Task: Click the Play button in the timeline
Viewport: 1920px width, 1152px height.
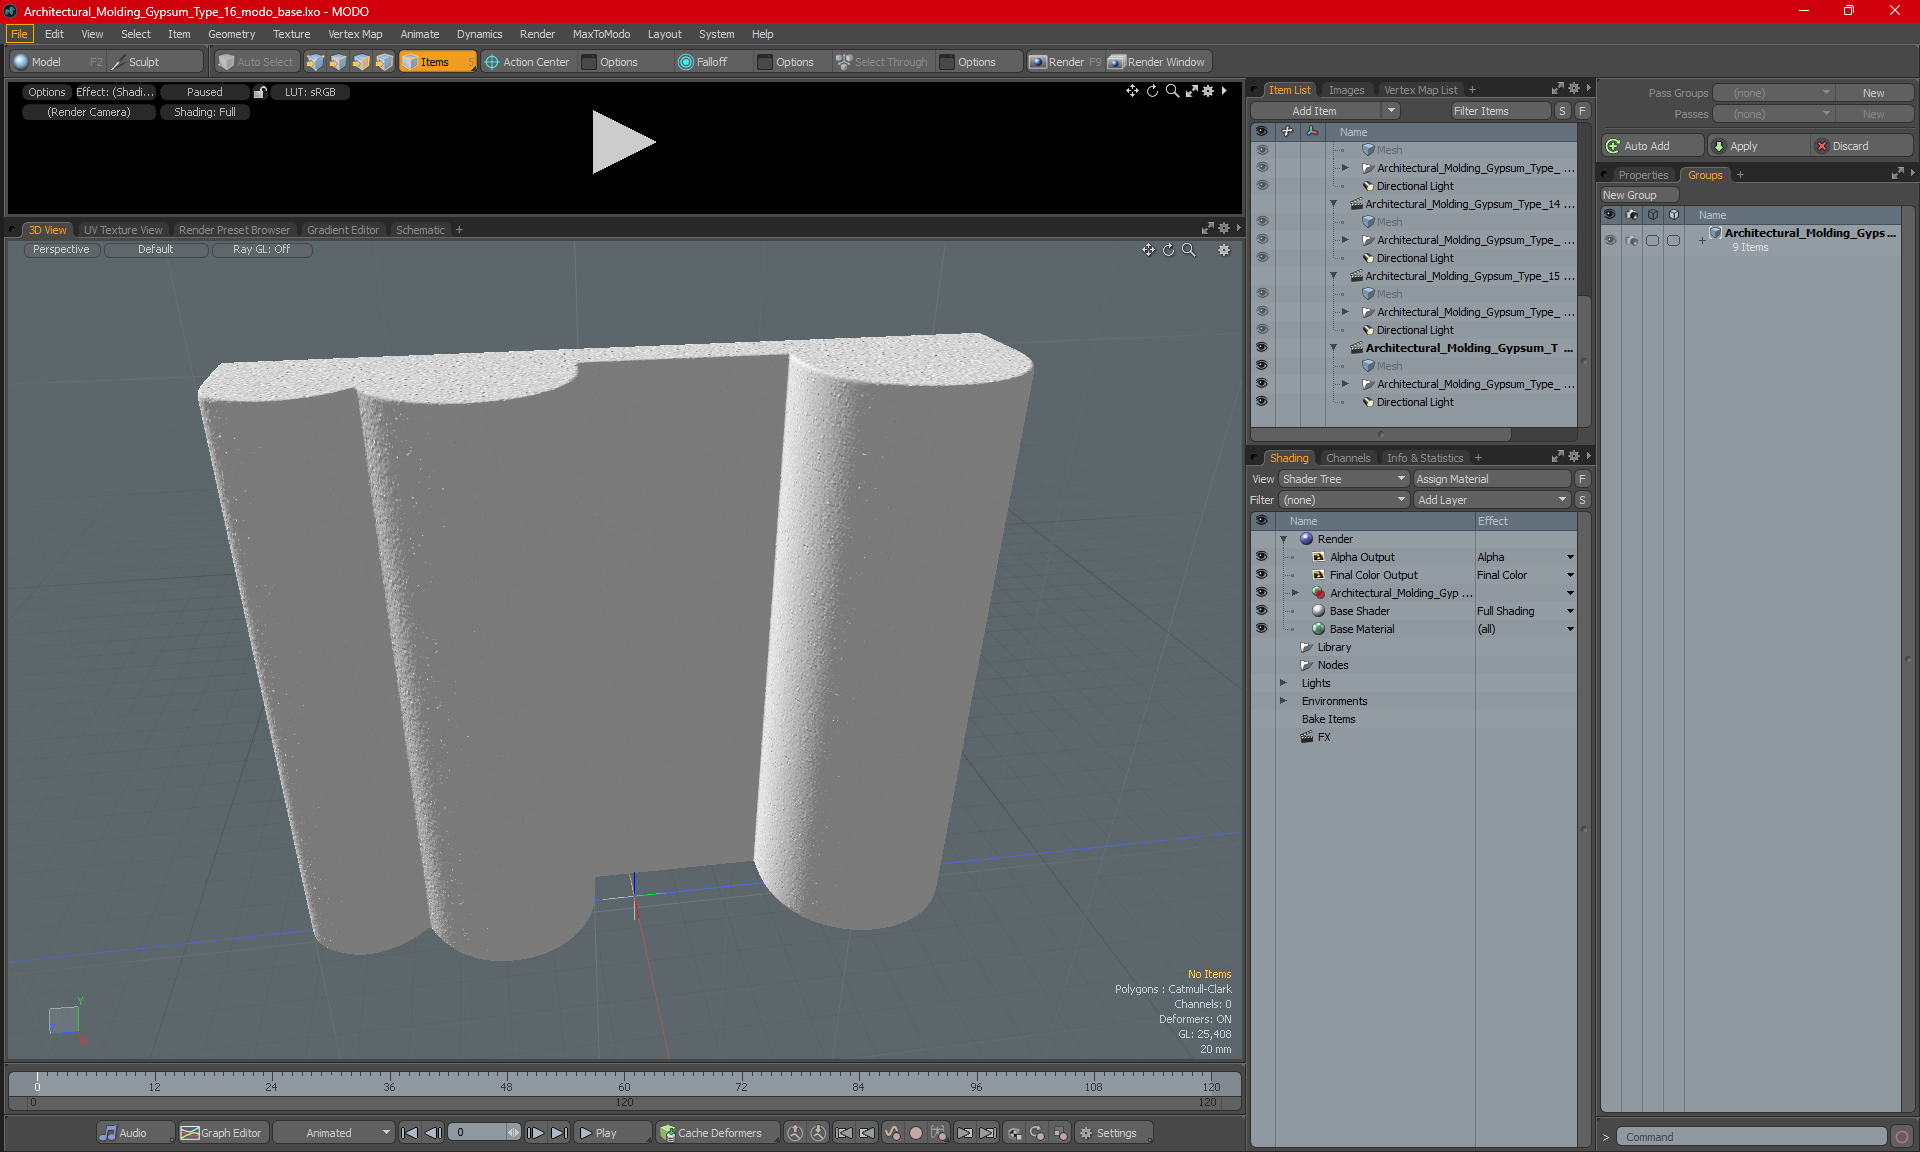Action: click(x=612, y=1133)
